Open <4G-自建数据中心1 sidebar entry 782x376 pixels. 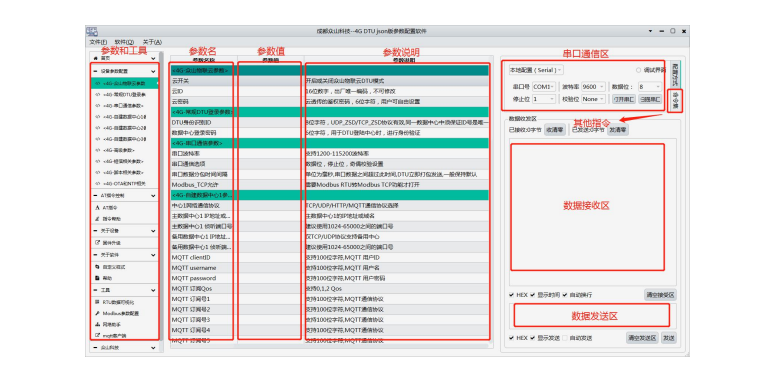click(x=125, y=117)
